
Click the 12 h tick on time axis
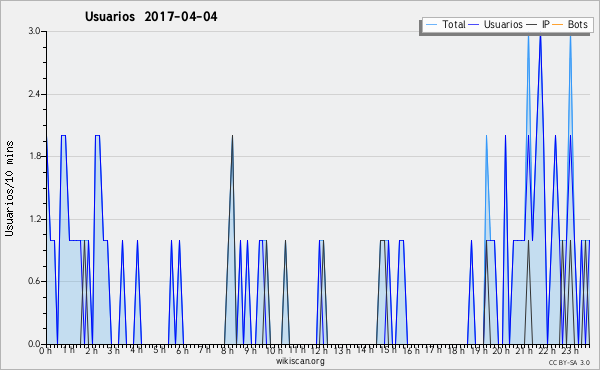coord(319,350)
